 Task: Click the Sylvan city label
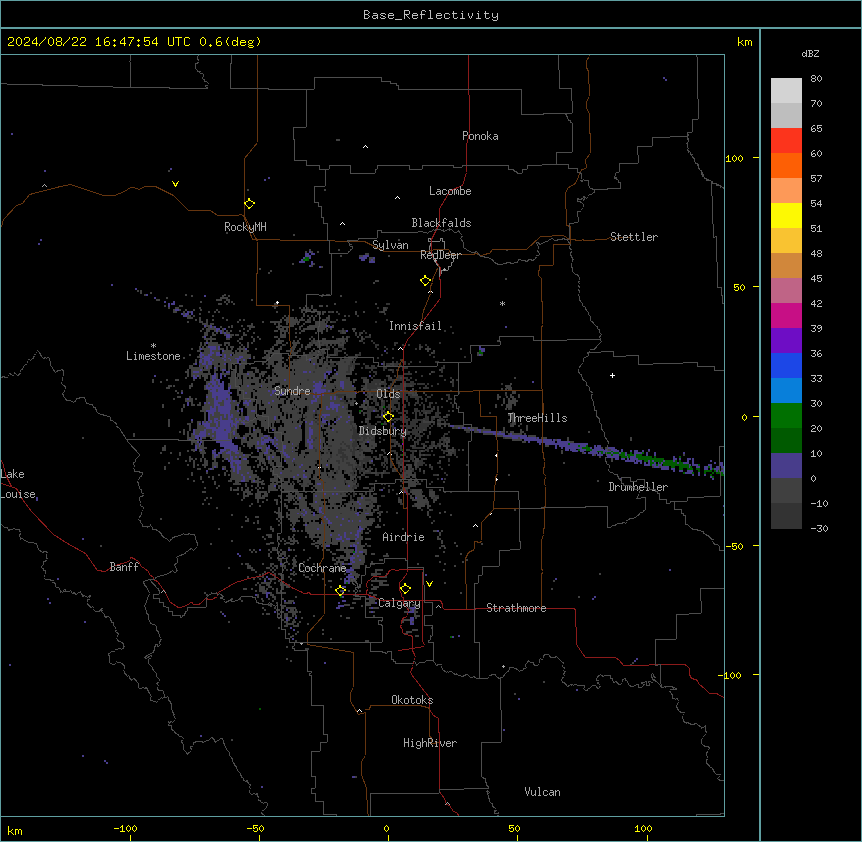coord(390,245)
